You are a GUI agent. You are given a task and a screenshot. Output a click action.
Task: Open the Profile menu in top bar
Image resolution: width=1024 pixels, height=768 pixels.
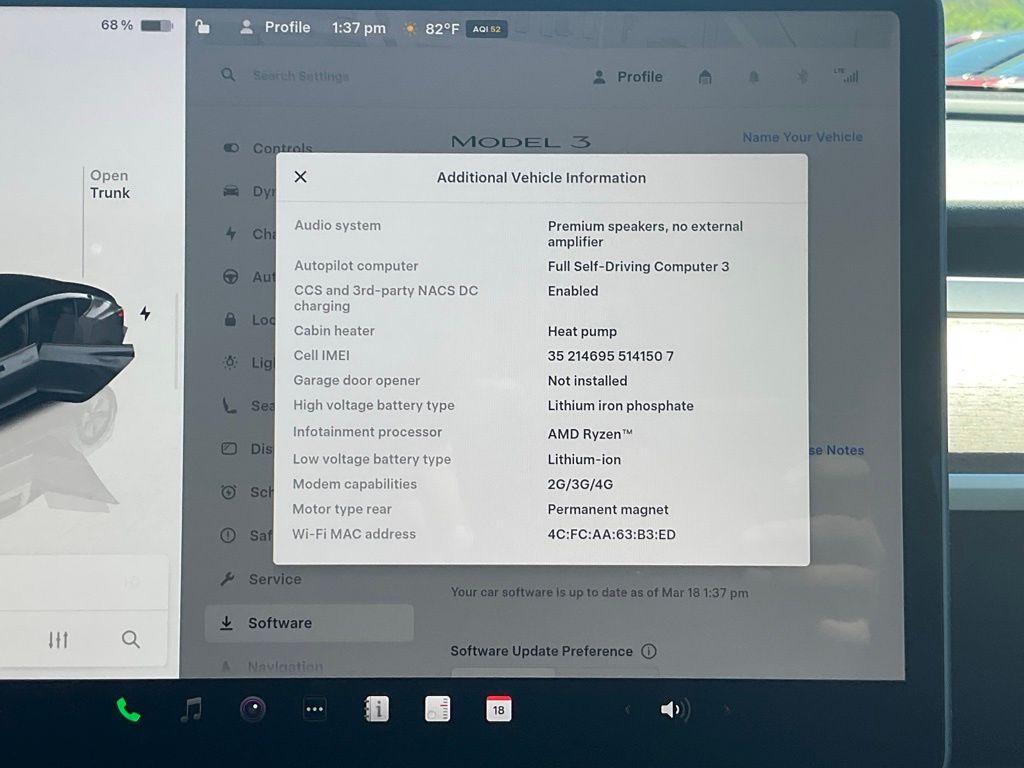275,27
